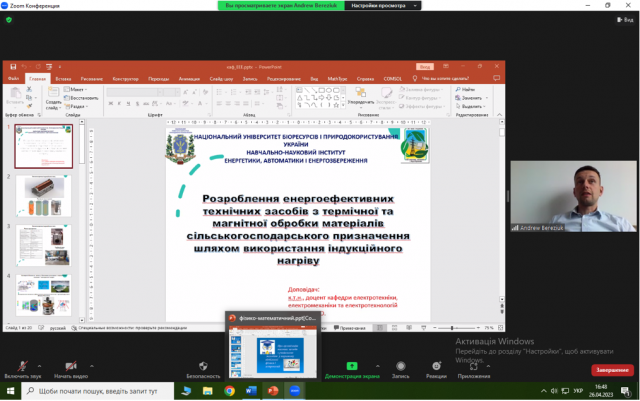The width and height of the screenshot is (640, 401).
Task: Click the Save icon in PowerPoint title bar
Action: coord(13,67)
